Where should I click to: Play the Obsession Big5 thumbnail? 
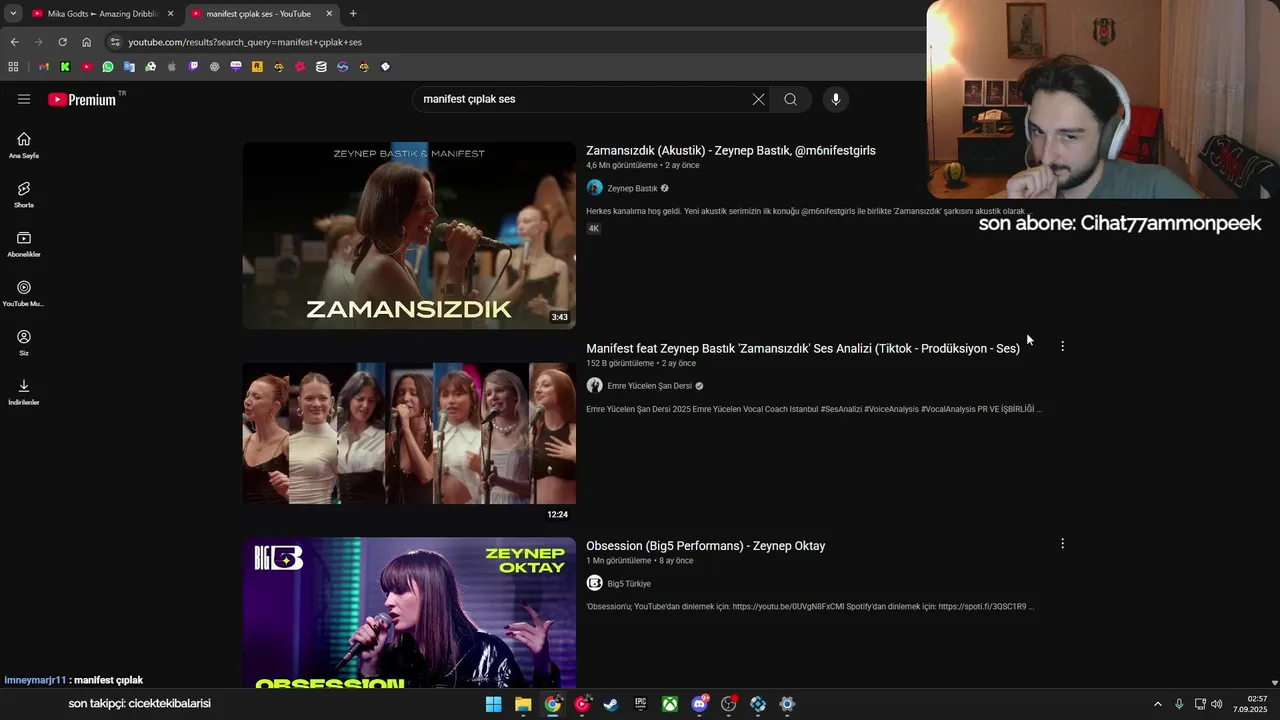pyautogui.click(x=409, y=612)
